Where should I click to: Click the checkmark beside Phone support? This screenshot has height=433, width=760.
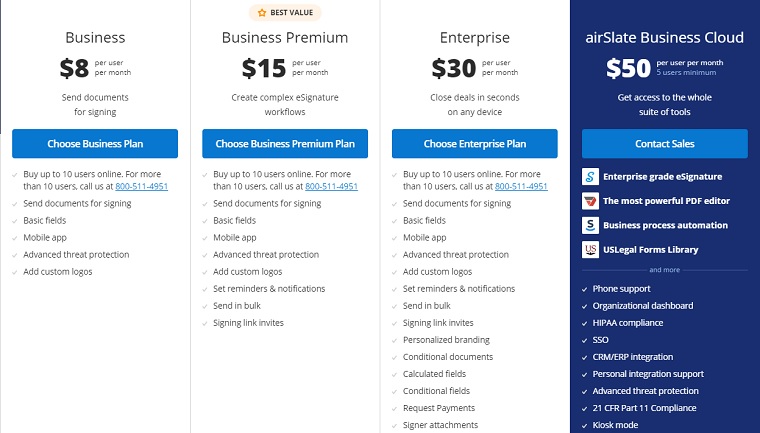point(585,289)
